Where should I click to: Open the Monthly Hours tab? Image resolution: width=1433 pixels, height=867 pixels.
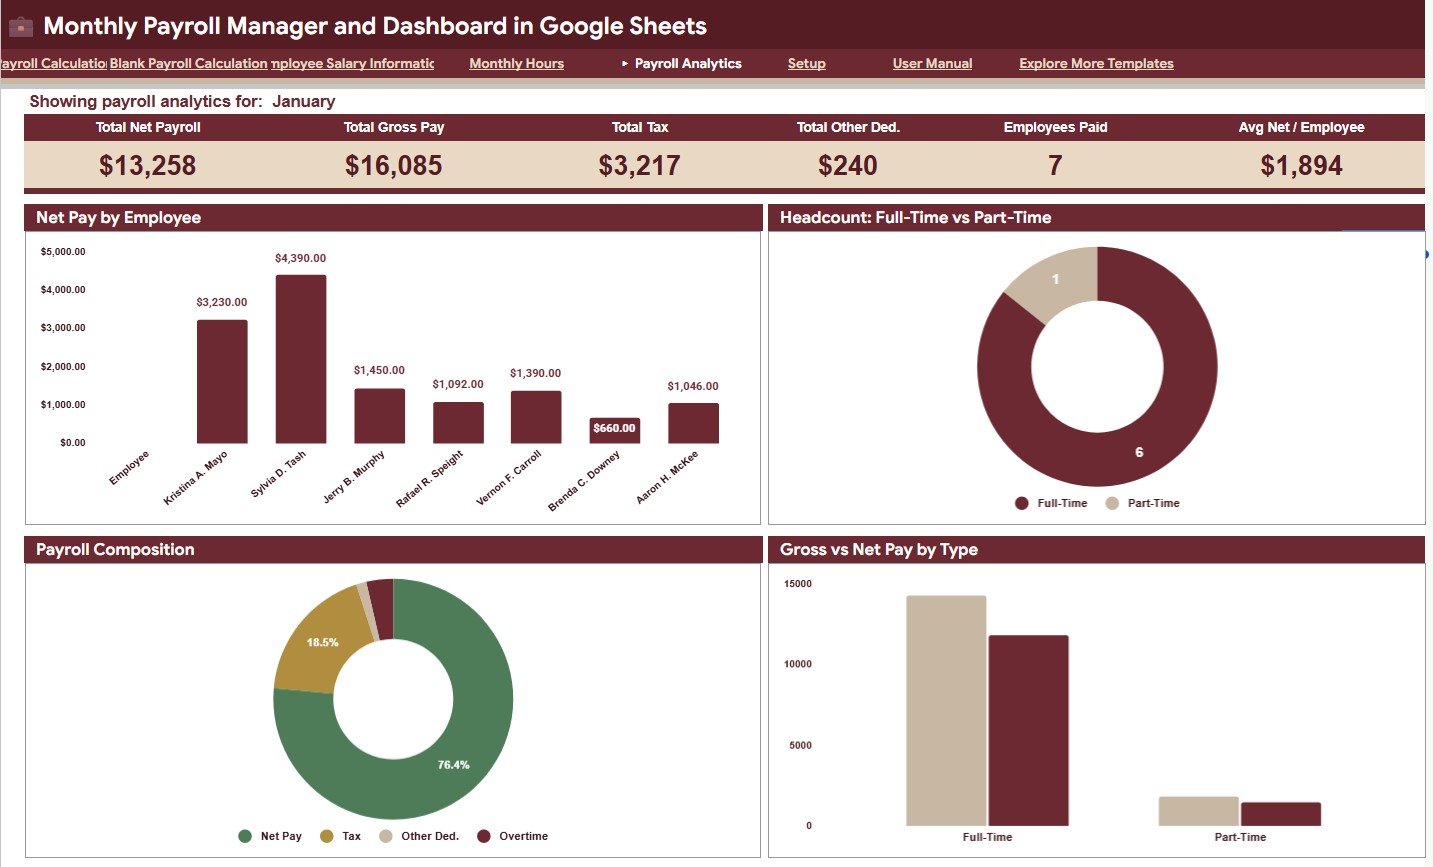point(516,63)
